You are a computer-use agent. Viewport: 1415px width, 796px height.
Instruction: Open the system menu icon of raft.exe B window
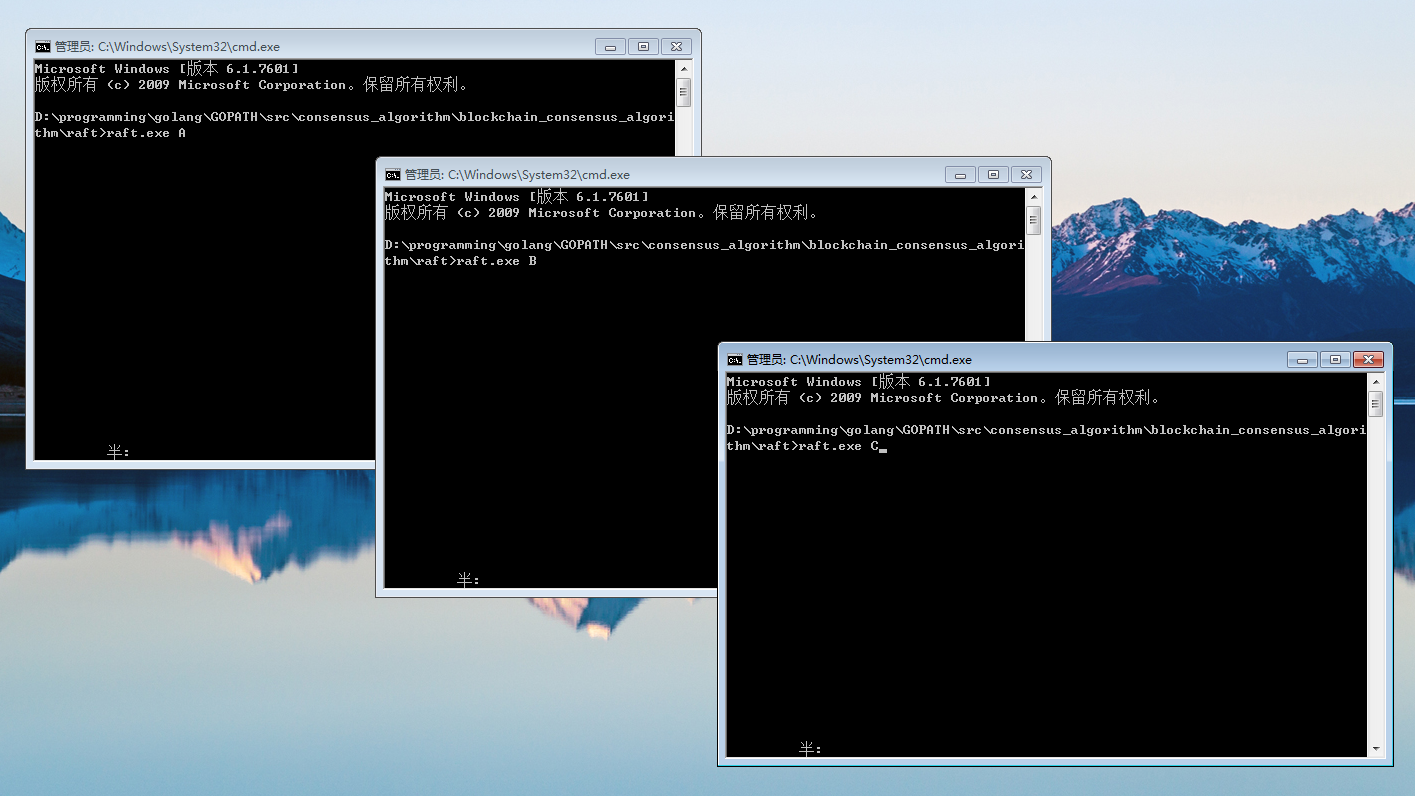pos(391,174)
